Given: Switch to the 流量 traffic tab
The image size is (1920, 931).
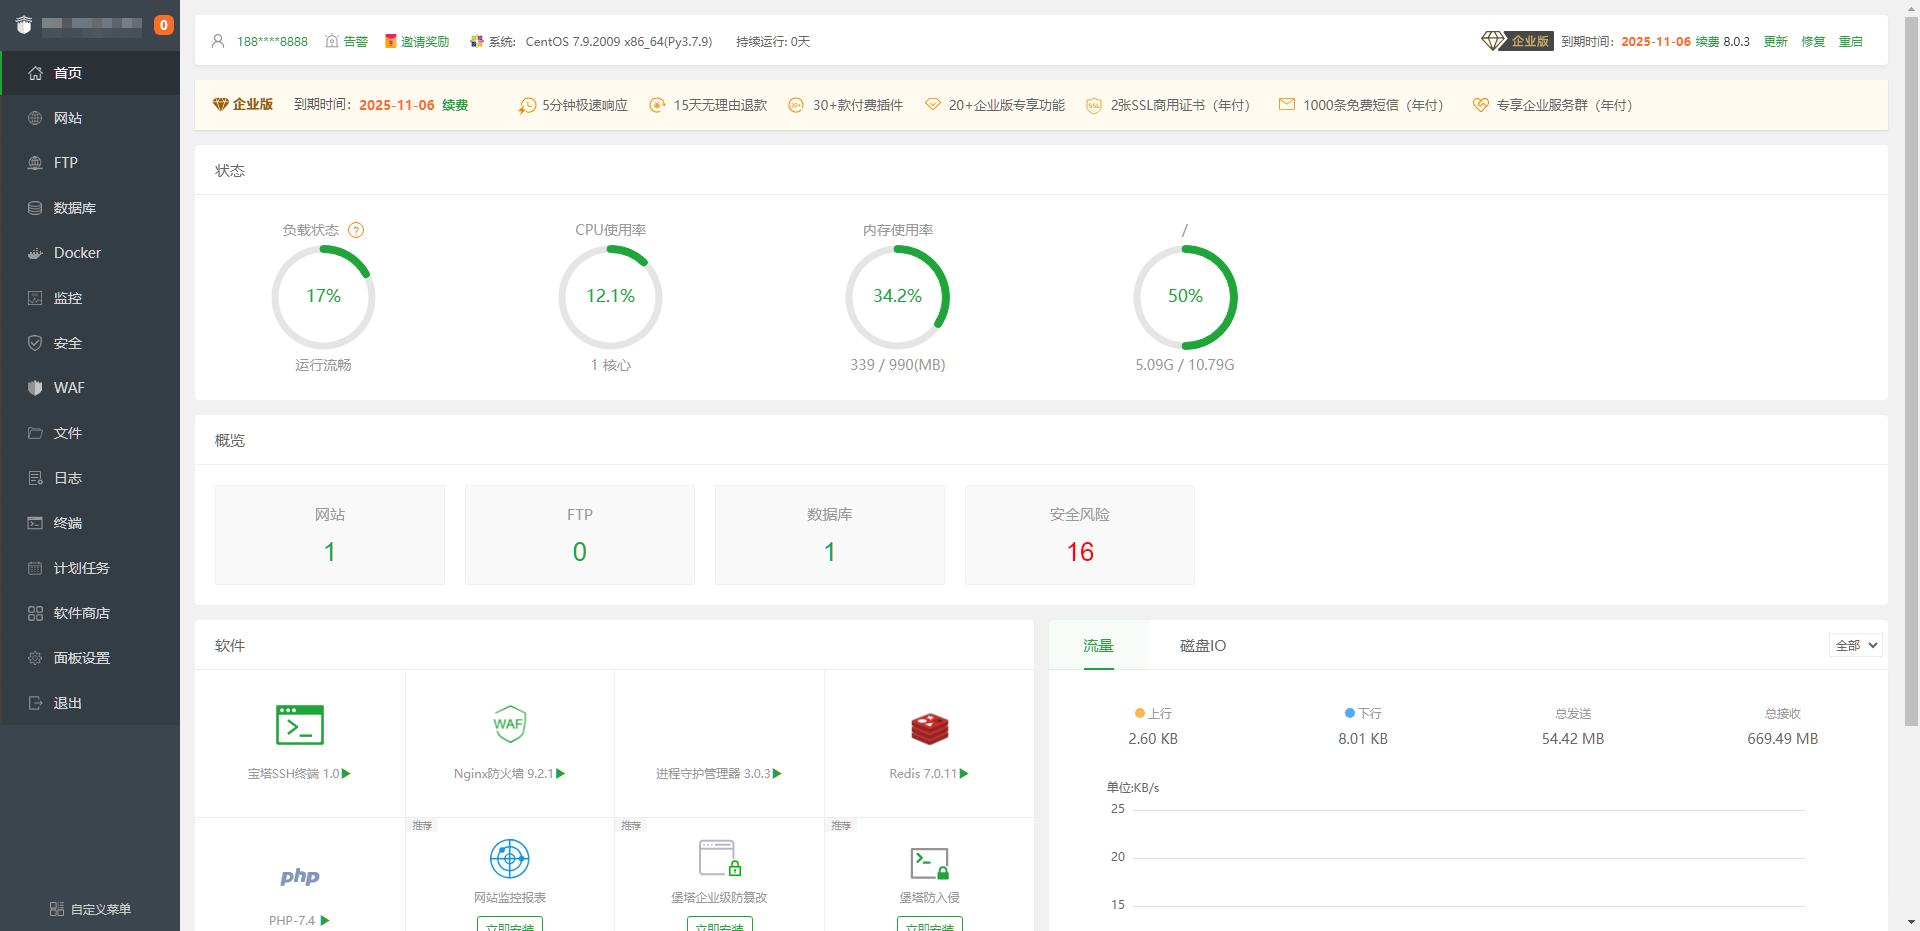Looking at the screenshot, I should pos(1098,646).
